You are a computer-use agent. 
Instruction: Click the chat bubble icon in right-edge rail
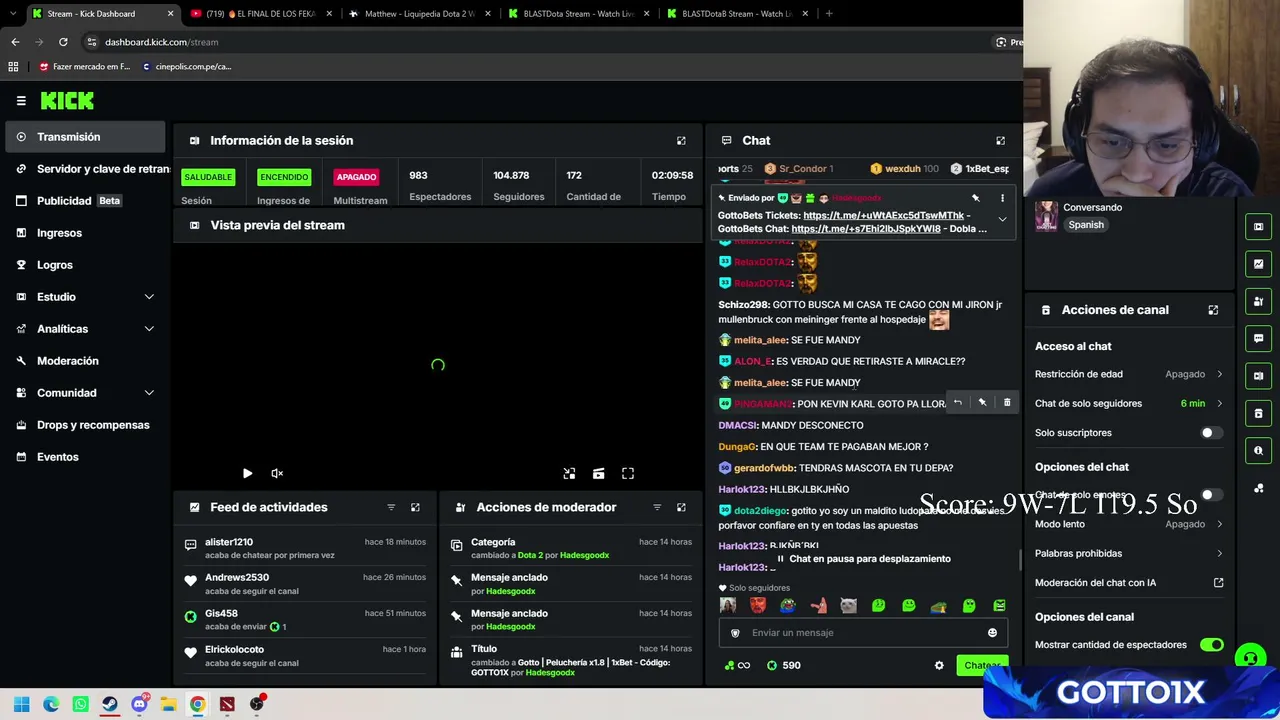click(x=1258, y=339)
